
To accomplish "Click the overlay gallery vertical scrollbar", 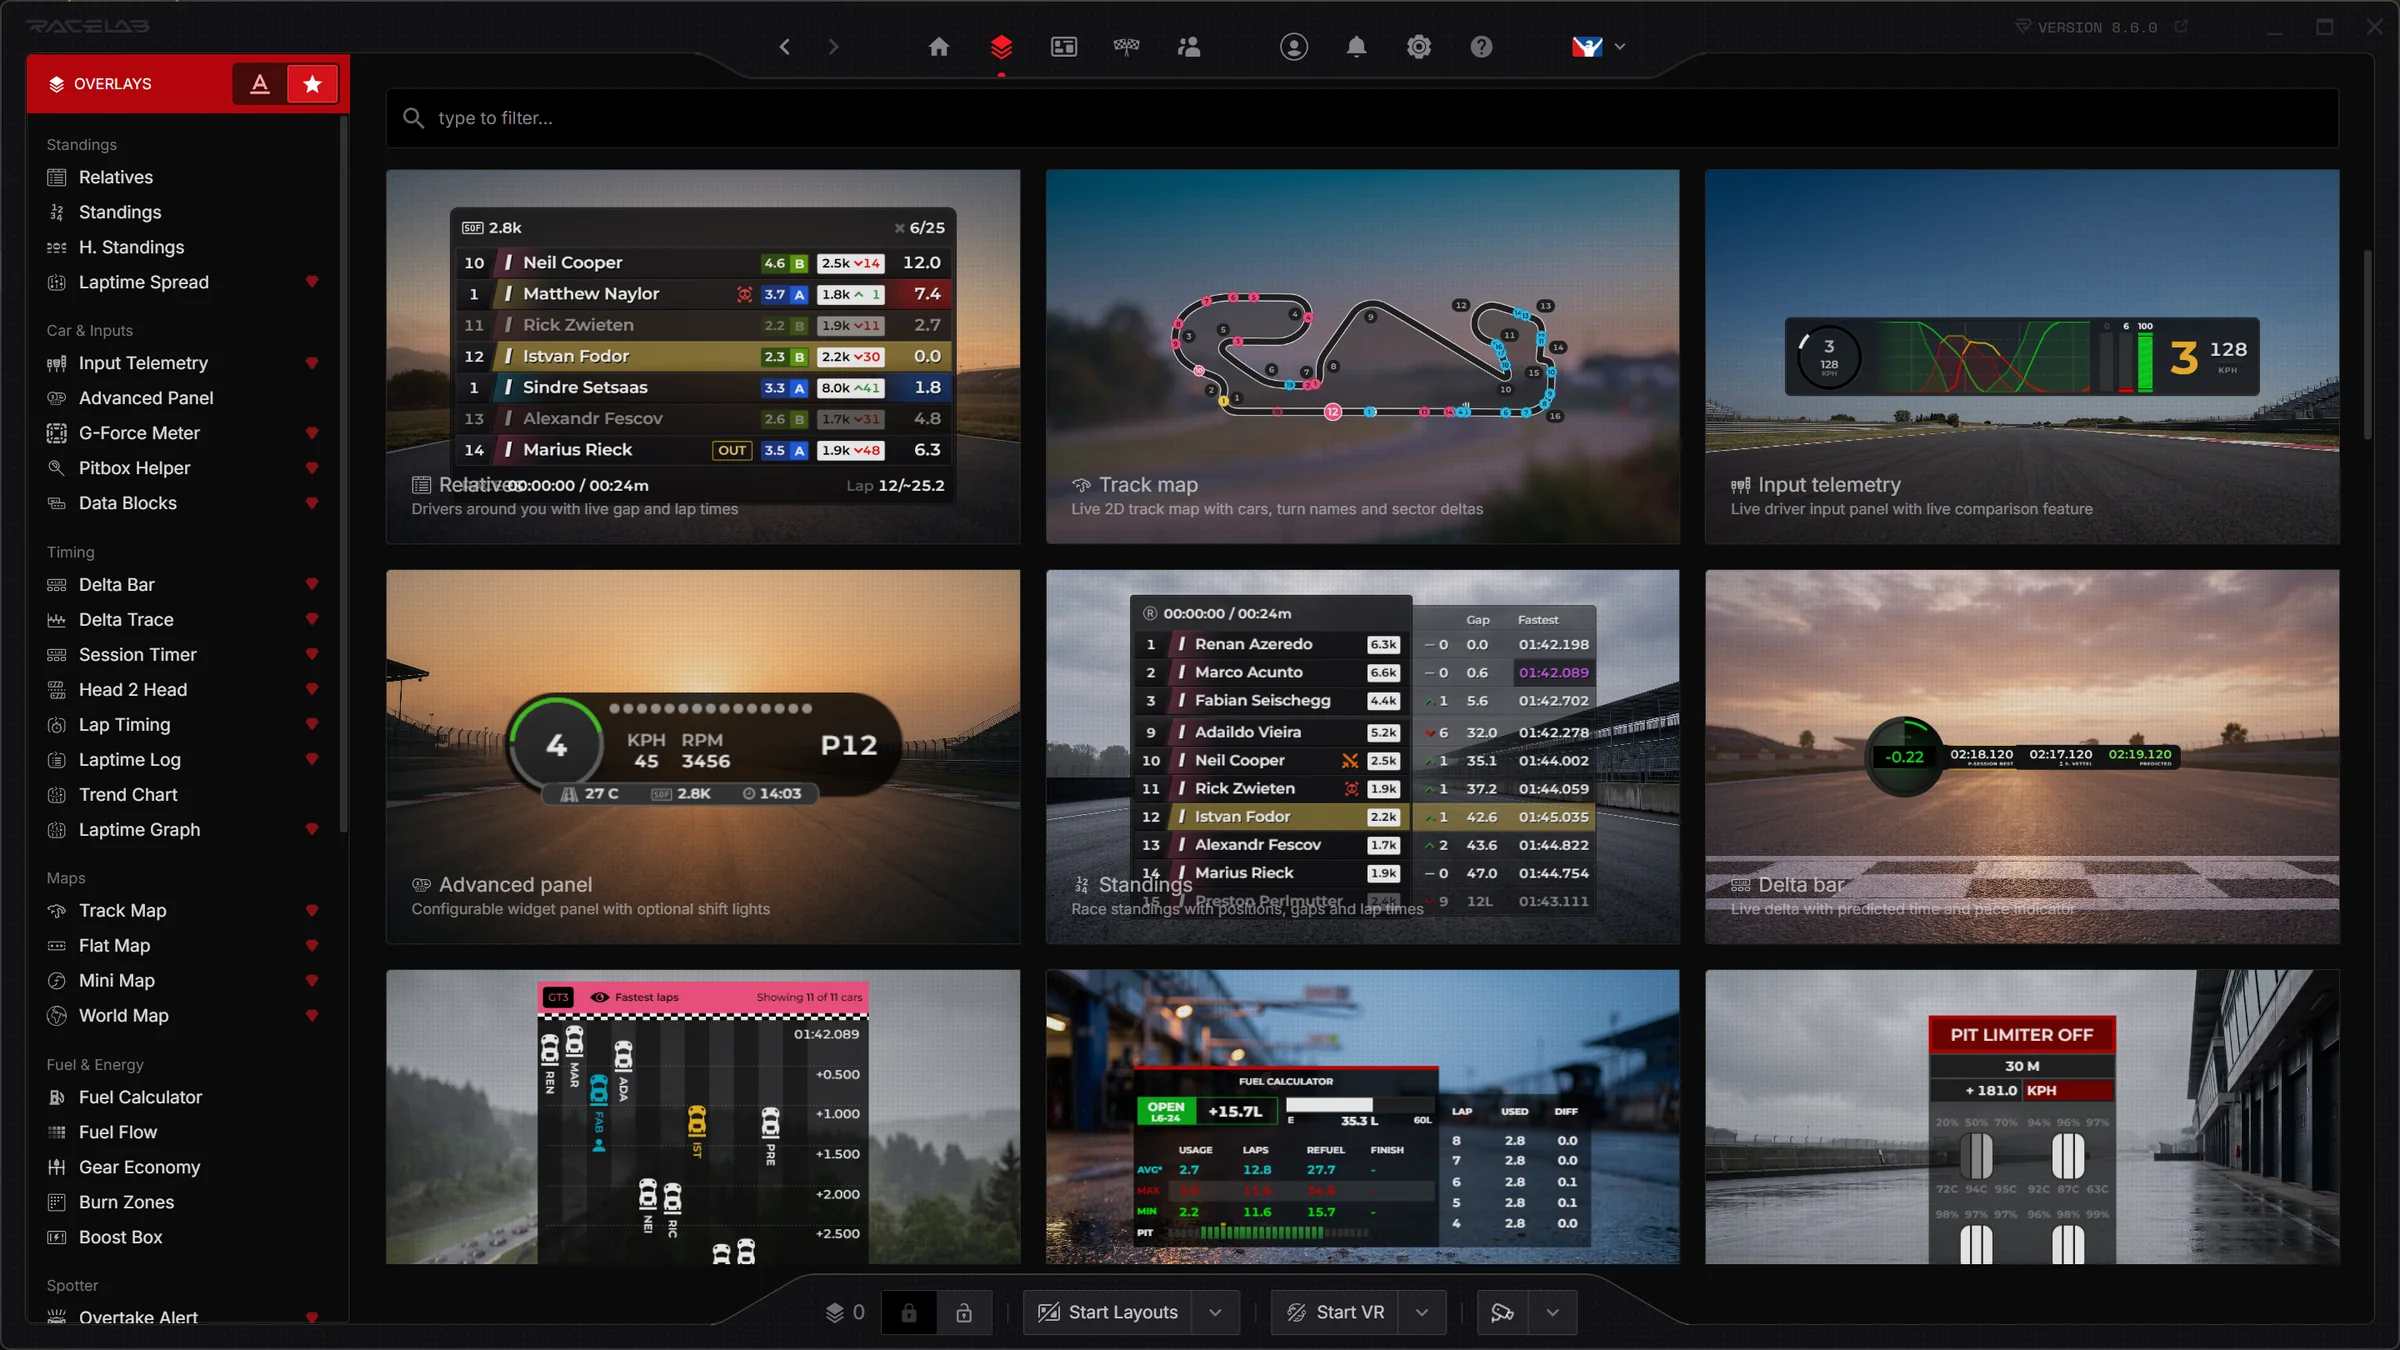I will point(2366,345).
